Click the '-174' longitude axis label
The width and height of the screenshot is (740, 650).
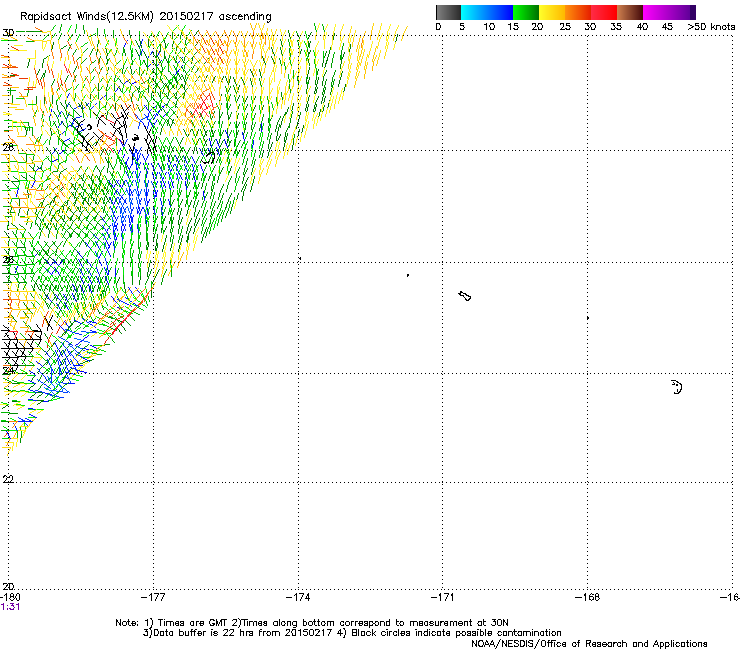click(298, 597)
